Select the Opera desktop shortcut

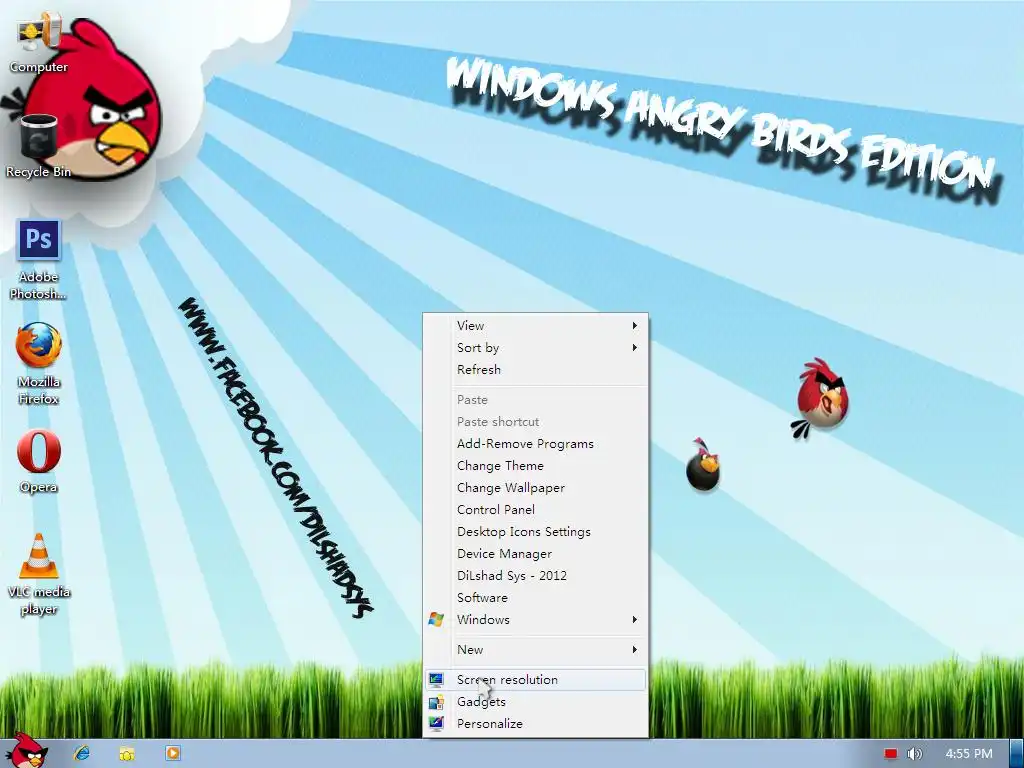[x=39, y=461]
